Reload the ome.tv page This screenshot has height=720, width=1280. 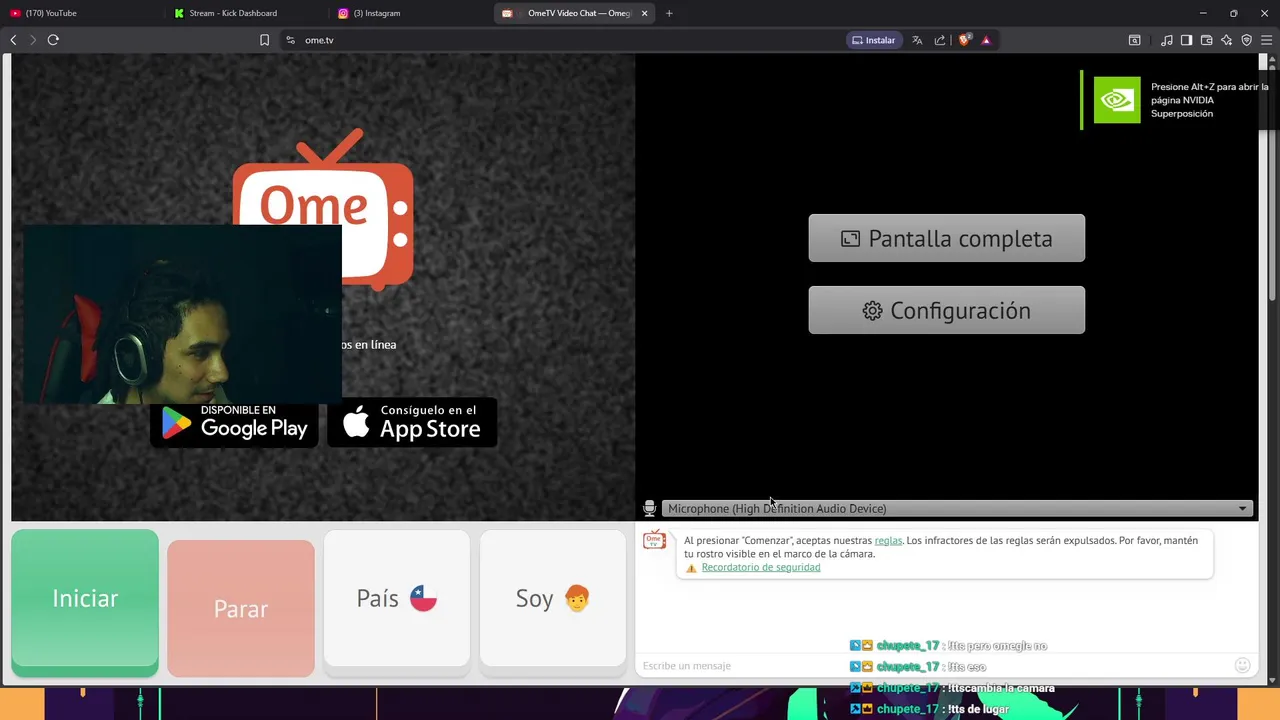(x=53, y=40)
